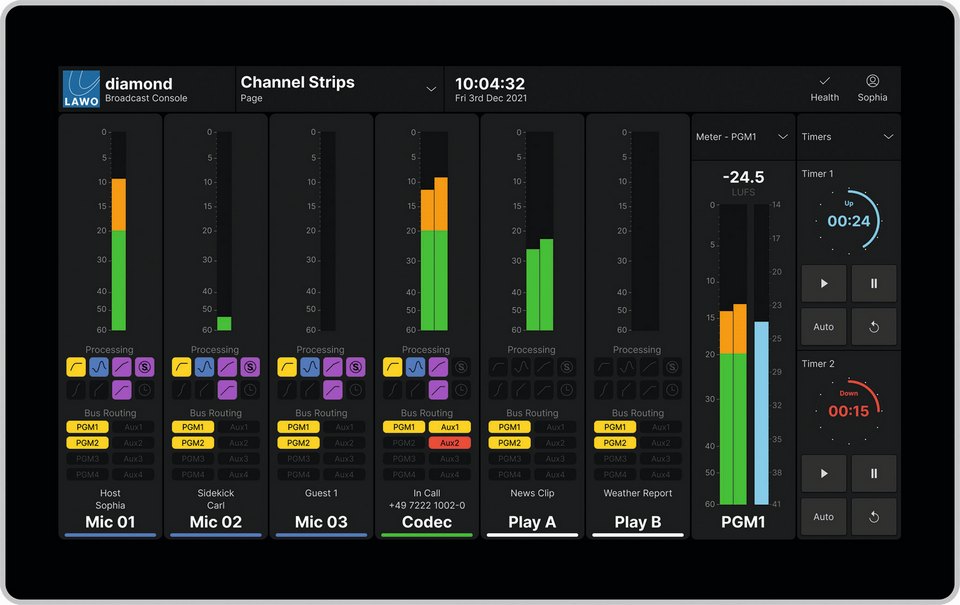The width and height of the screenshot is (960, 605).
Task: Disable Aux2 routing on Codec strip
Action: coord(449,443)
